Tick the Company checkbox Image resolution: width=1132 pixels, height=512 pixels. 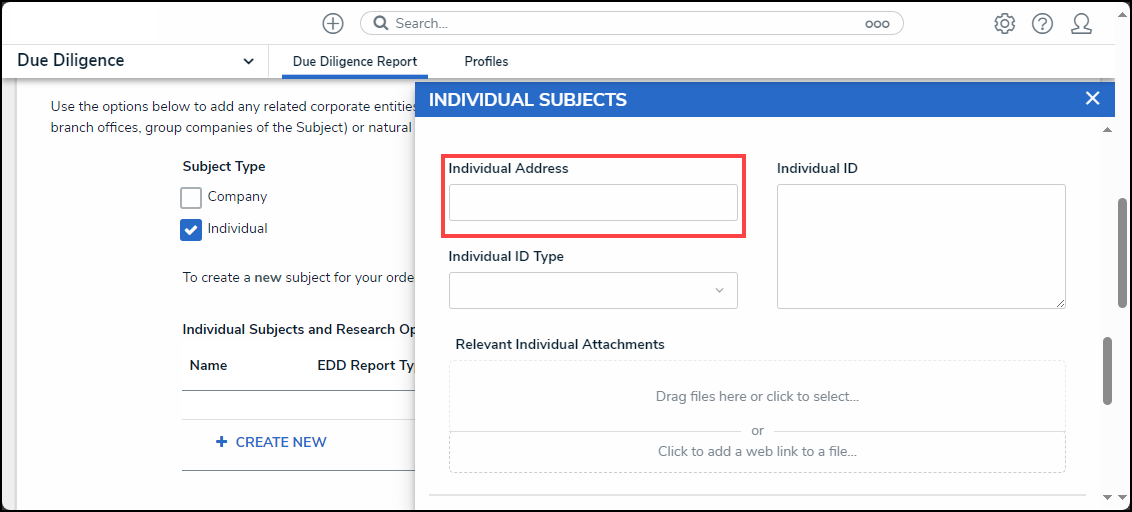click(x=191, y=197)
